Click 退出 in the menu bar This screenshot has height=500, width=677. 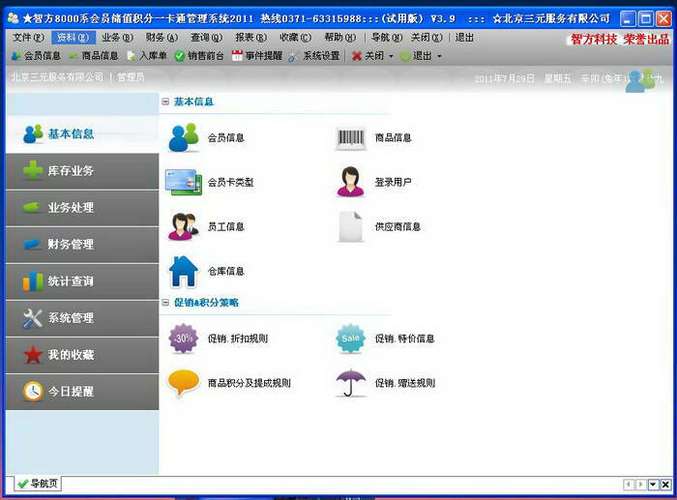click(x=465, y=38)
